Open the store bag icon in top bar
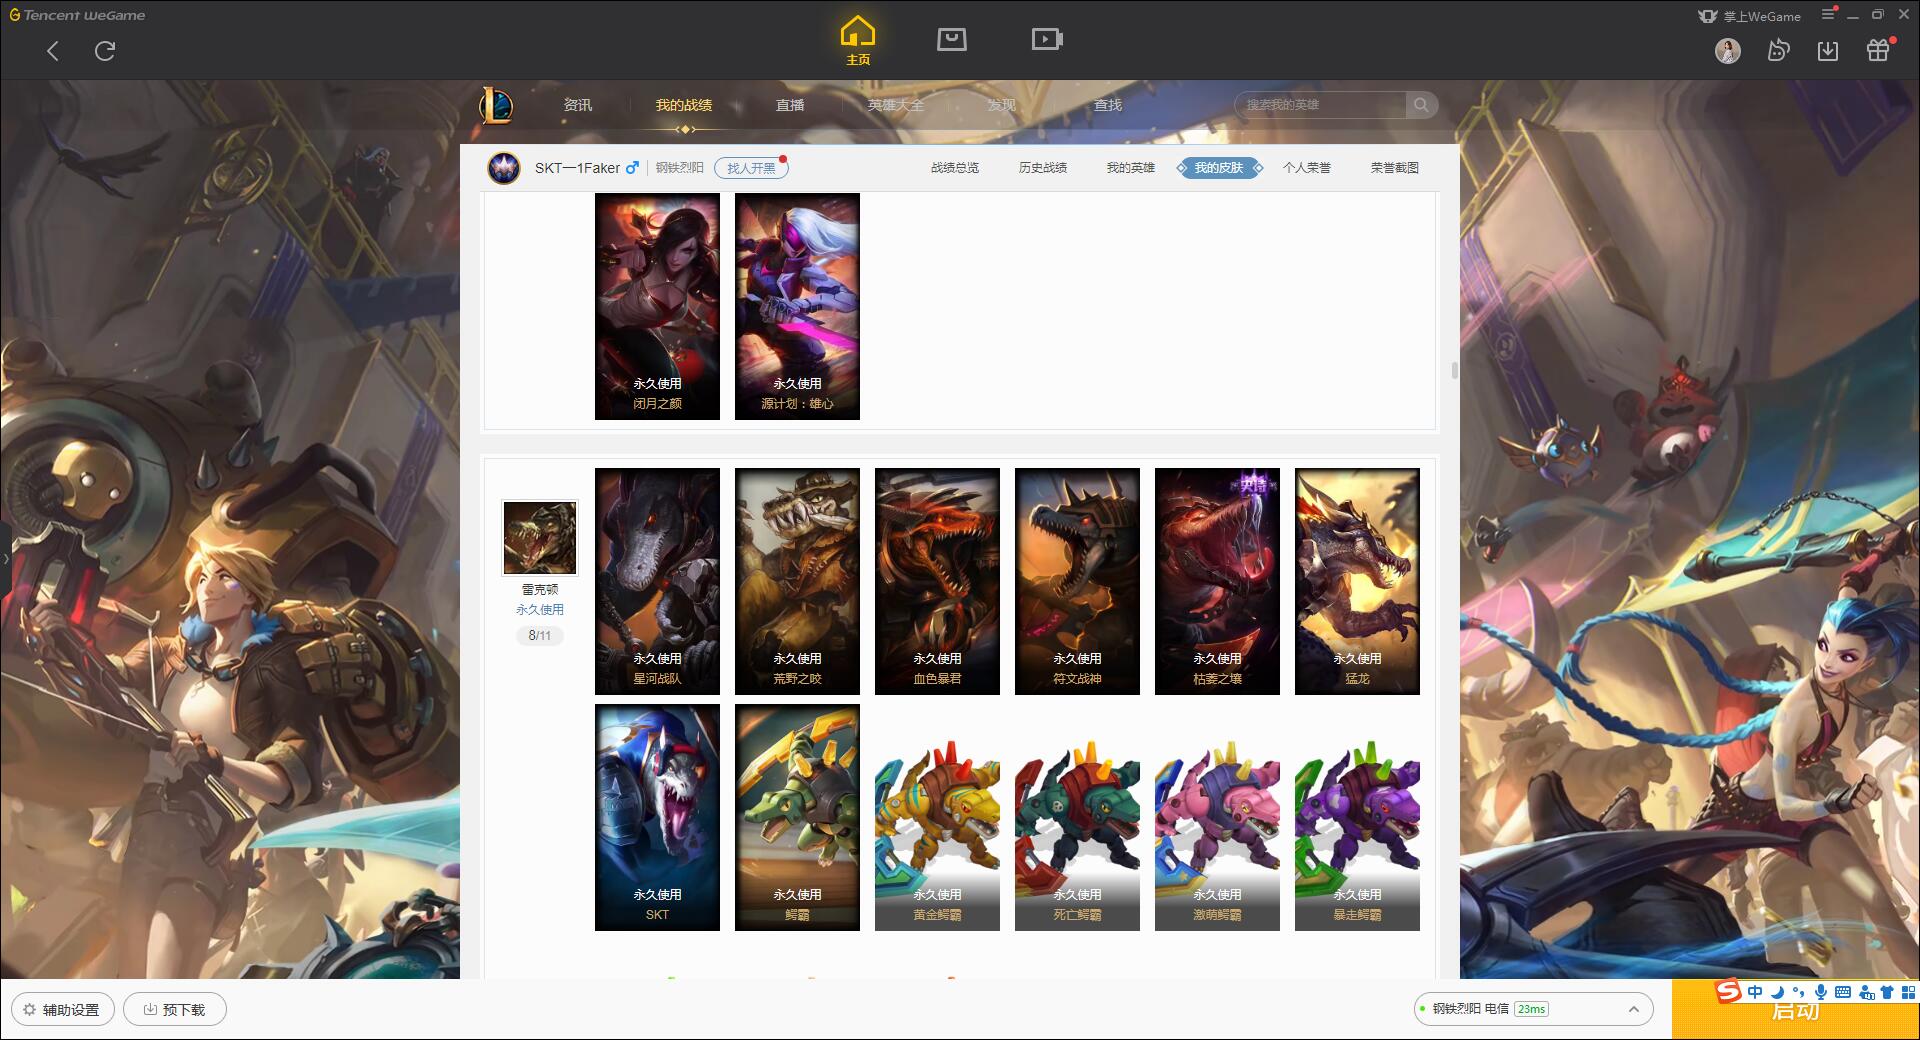 (951, 39)
